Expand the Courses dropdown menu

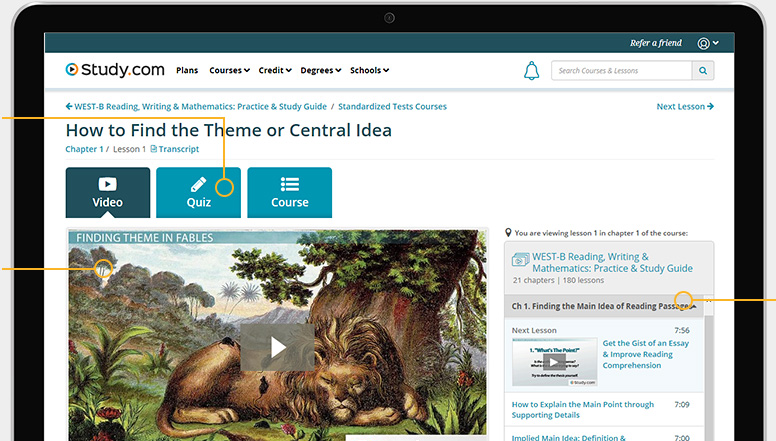(x=229, y=70)
